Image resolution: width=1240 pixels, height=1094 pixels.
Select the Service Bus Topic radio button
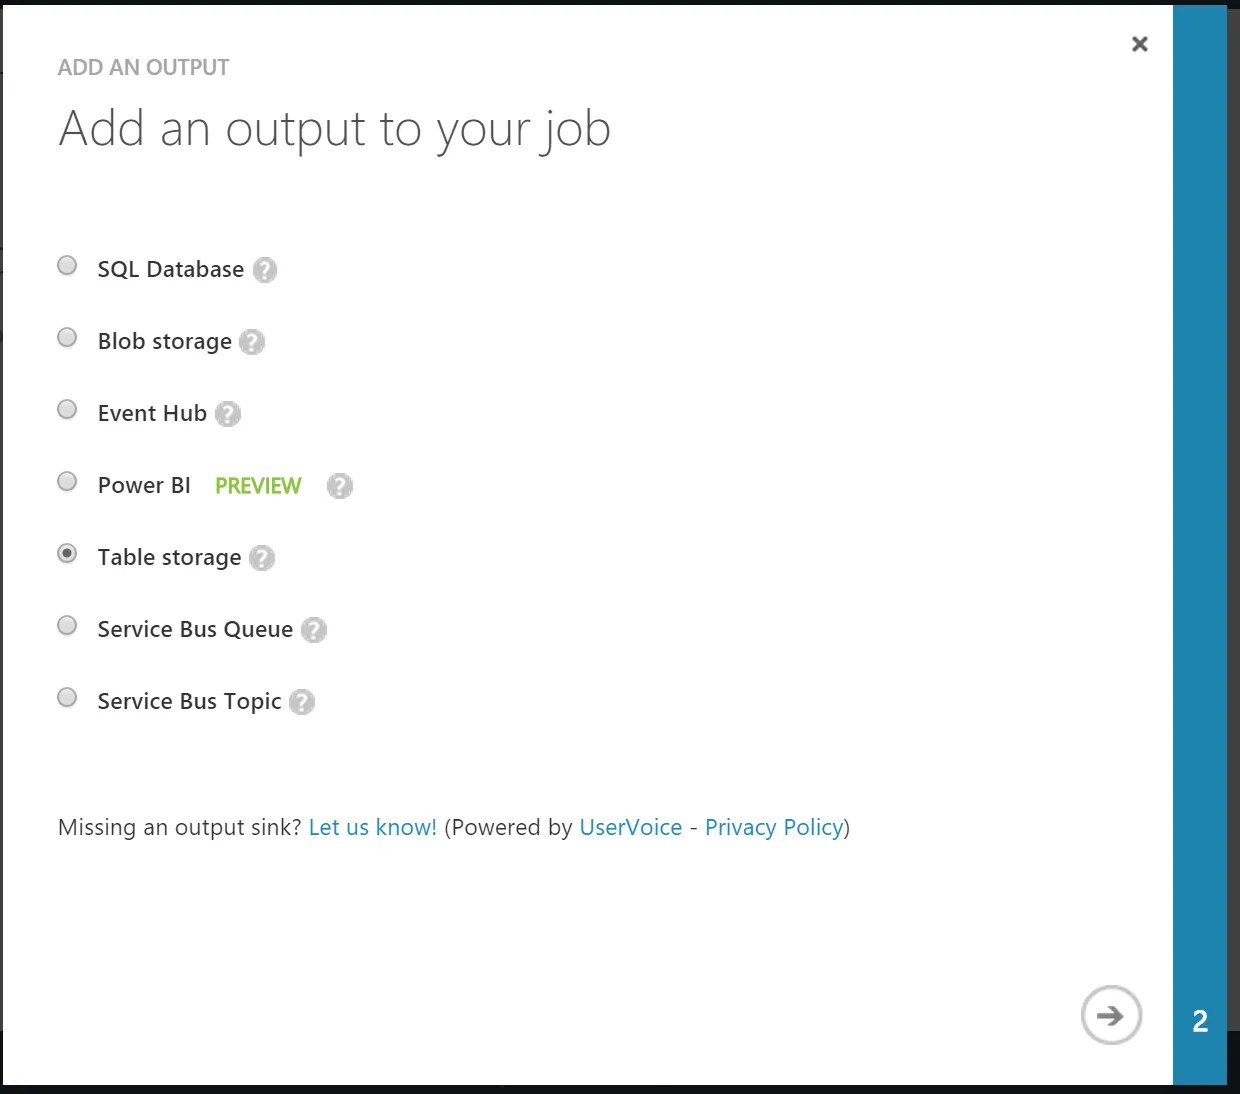pos(67,698)
